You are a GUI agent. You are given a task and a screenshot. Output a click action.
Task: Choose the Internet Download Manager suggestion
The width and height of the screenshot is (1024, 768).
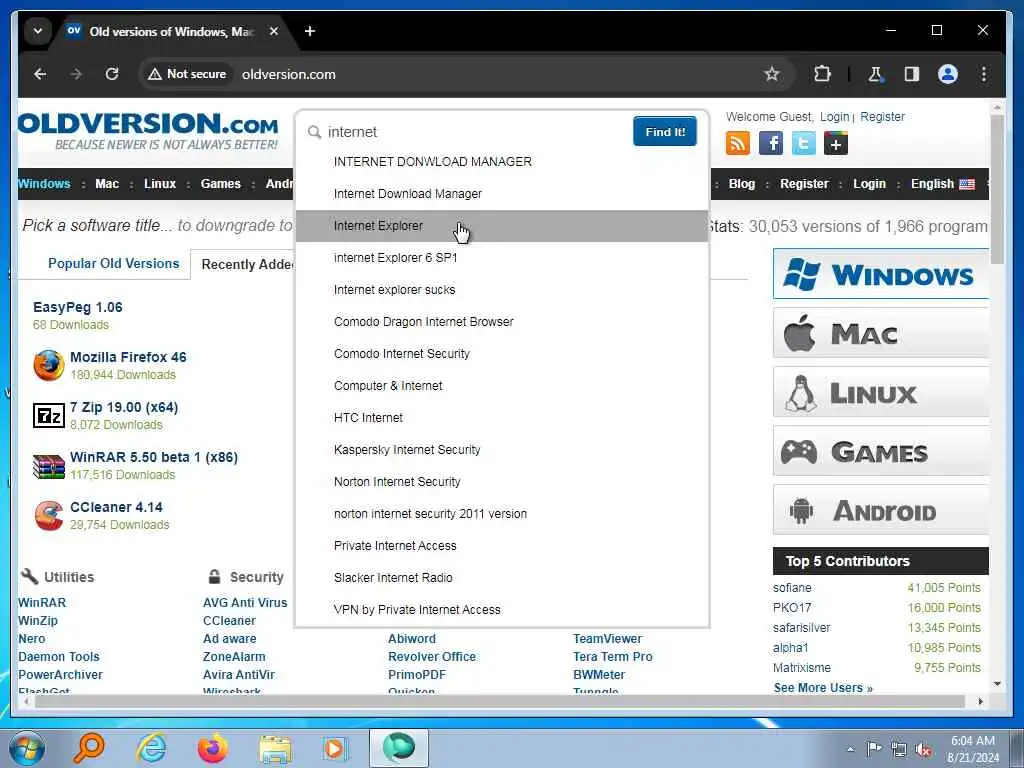(x=502, y=194)
